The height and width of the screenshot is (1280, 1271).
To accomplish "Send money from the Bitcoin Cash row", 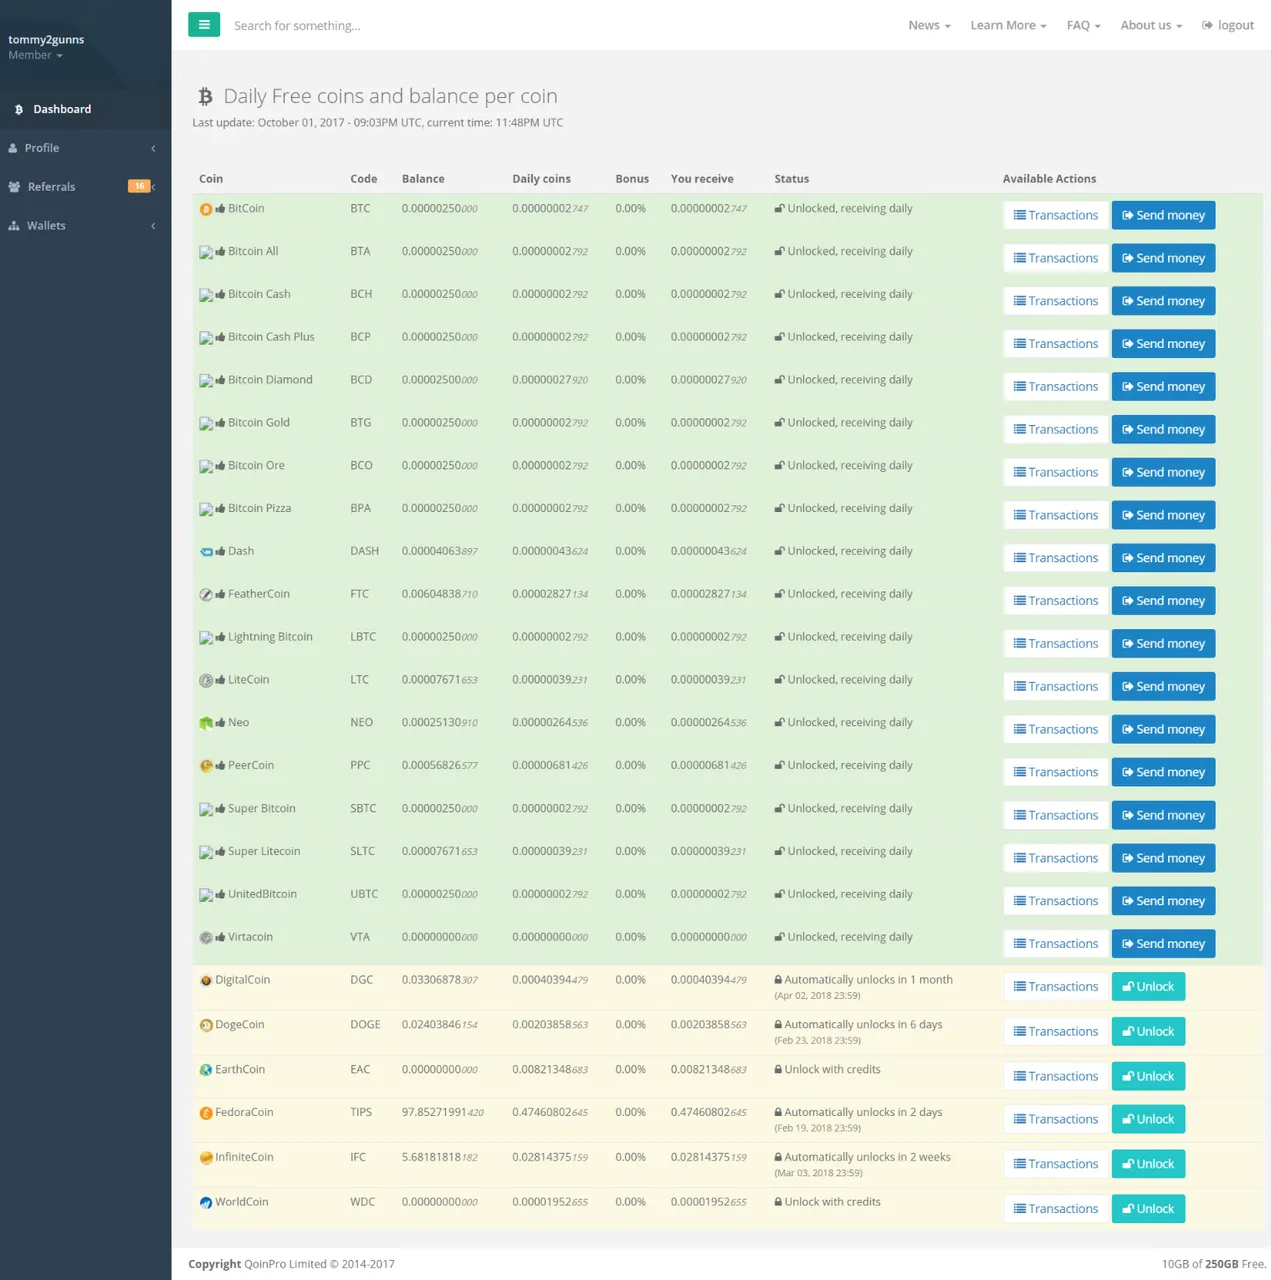I will tap(1163, 301).
